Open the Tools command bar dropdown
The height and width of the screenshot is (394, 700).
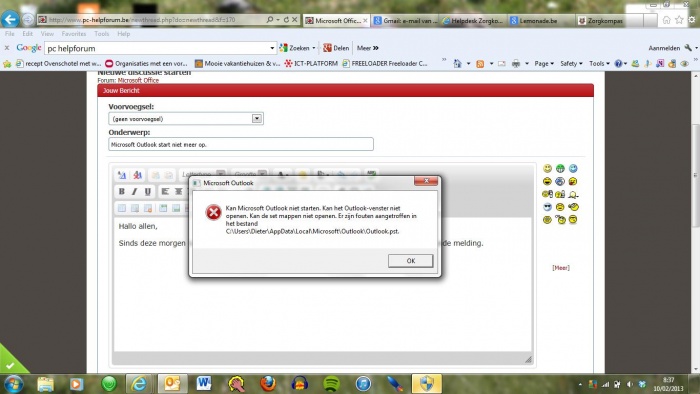(x=599, y=64)
